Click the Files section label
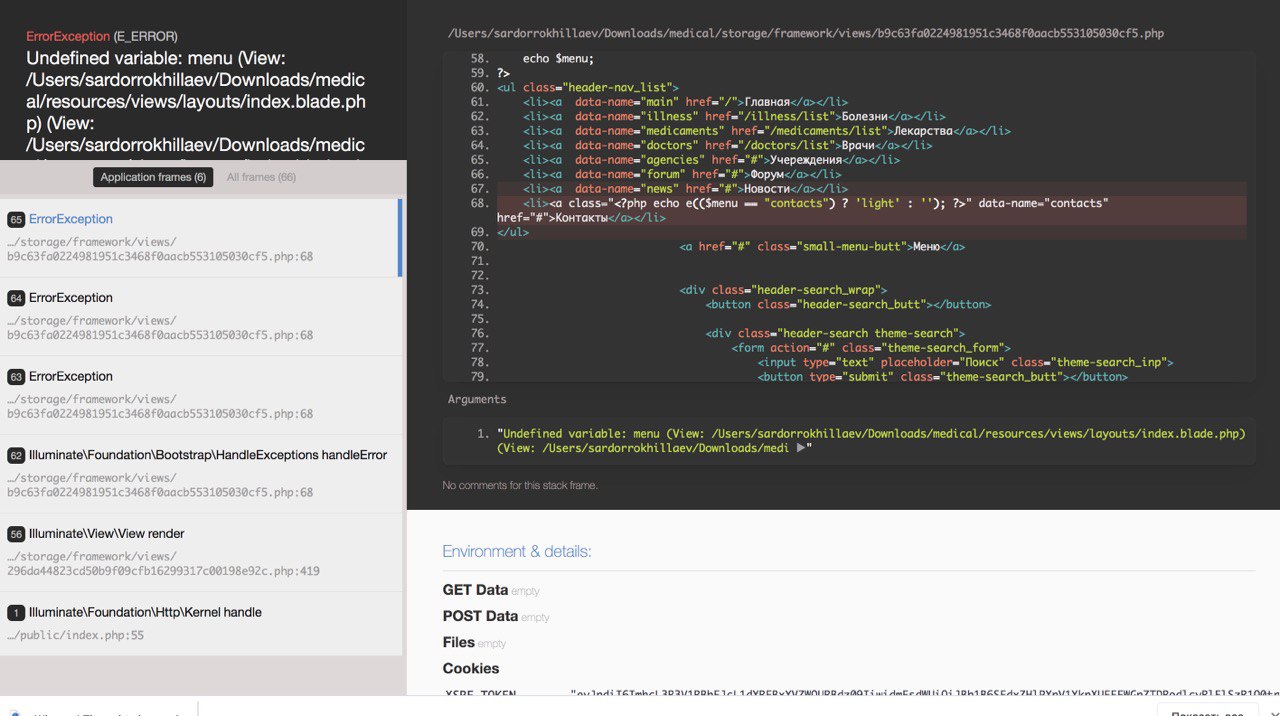Image resolution: width=1280 pixels, height=716 pixels. pos(459,642)
